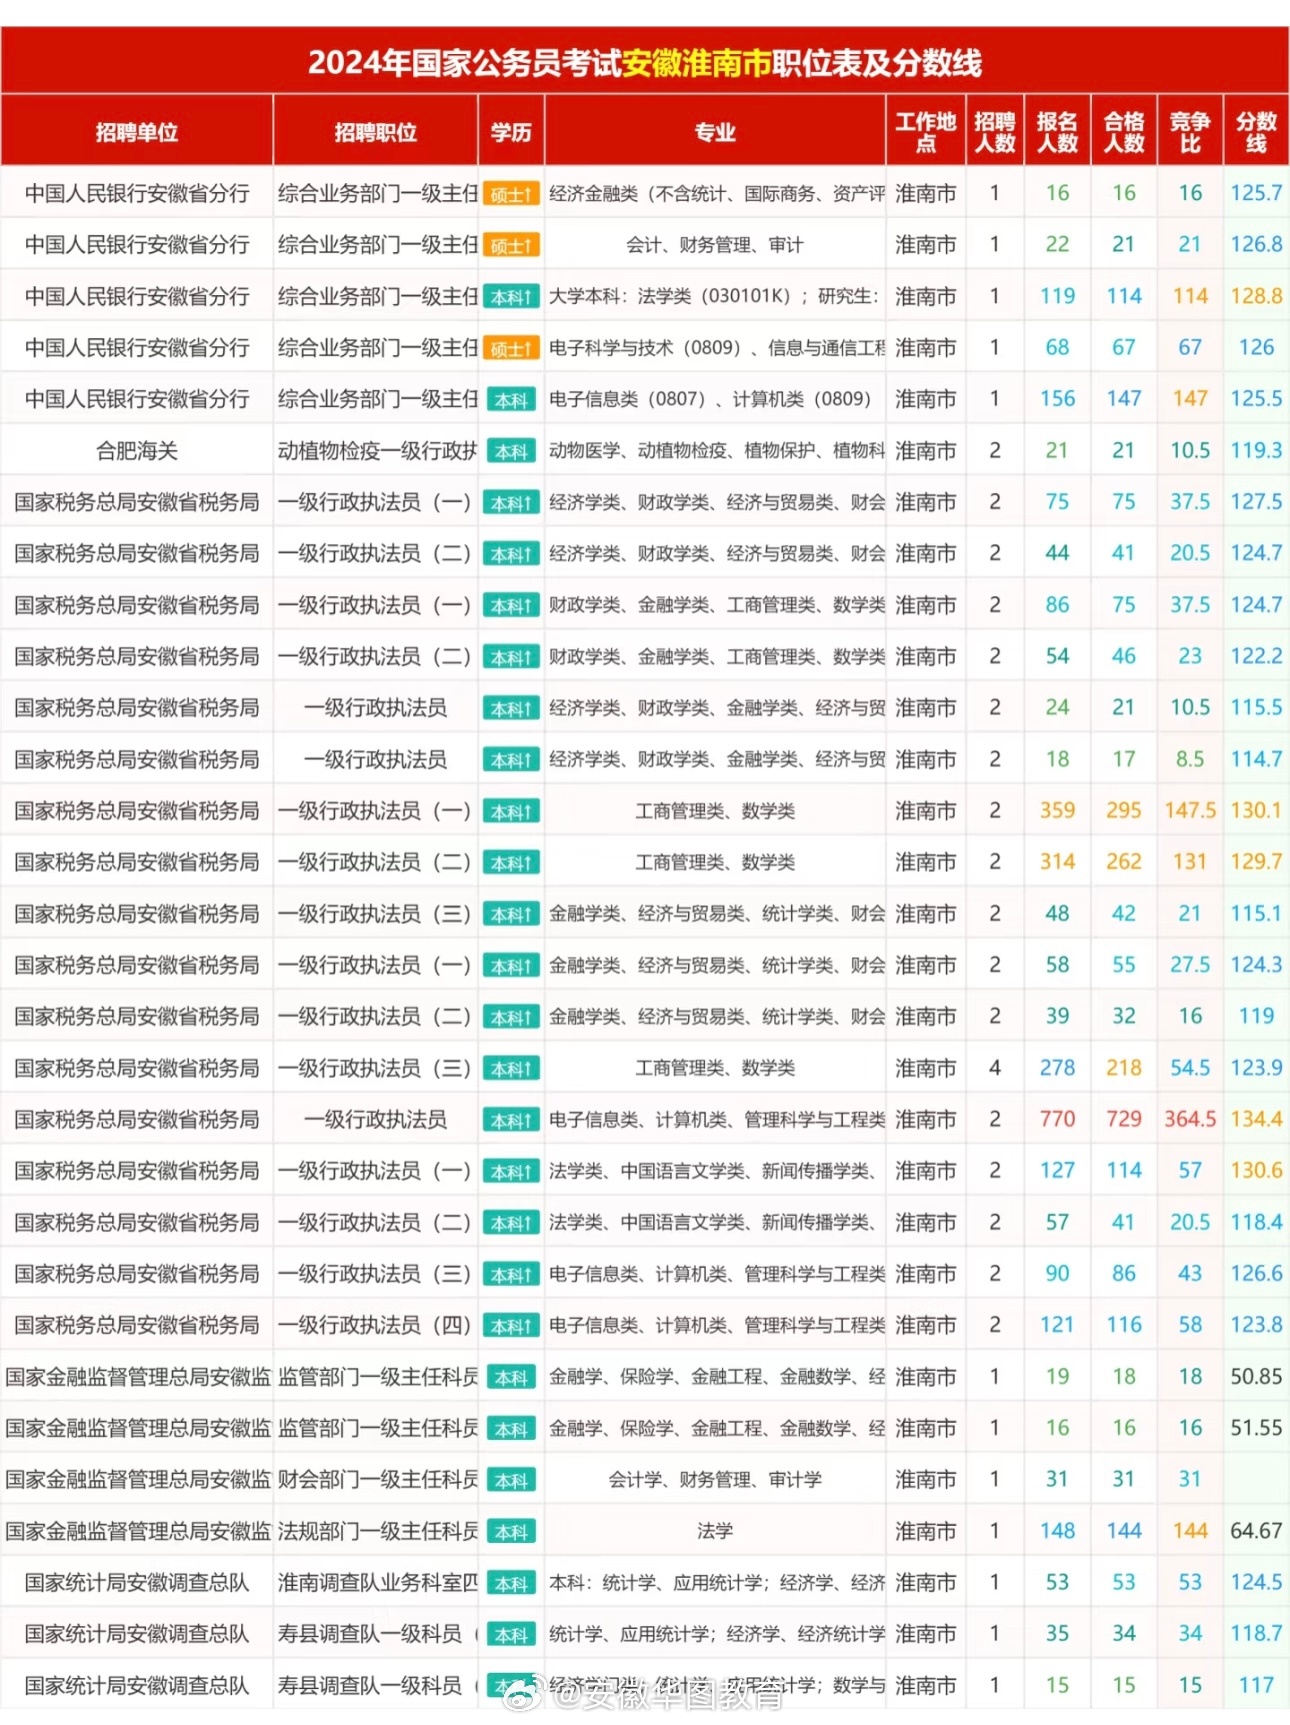Click the applicant count 148 in the 法学 row
This screenshot has width=1290, height=1725.
1057,1531
